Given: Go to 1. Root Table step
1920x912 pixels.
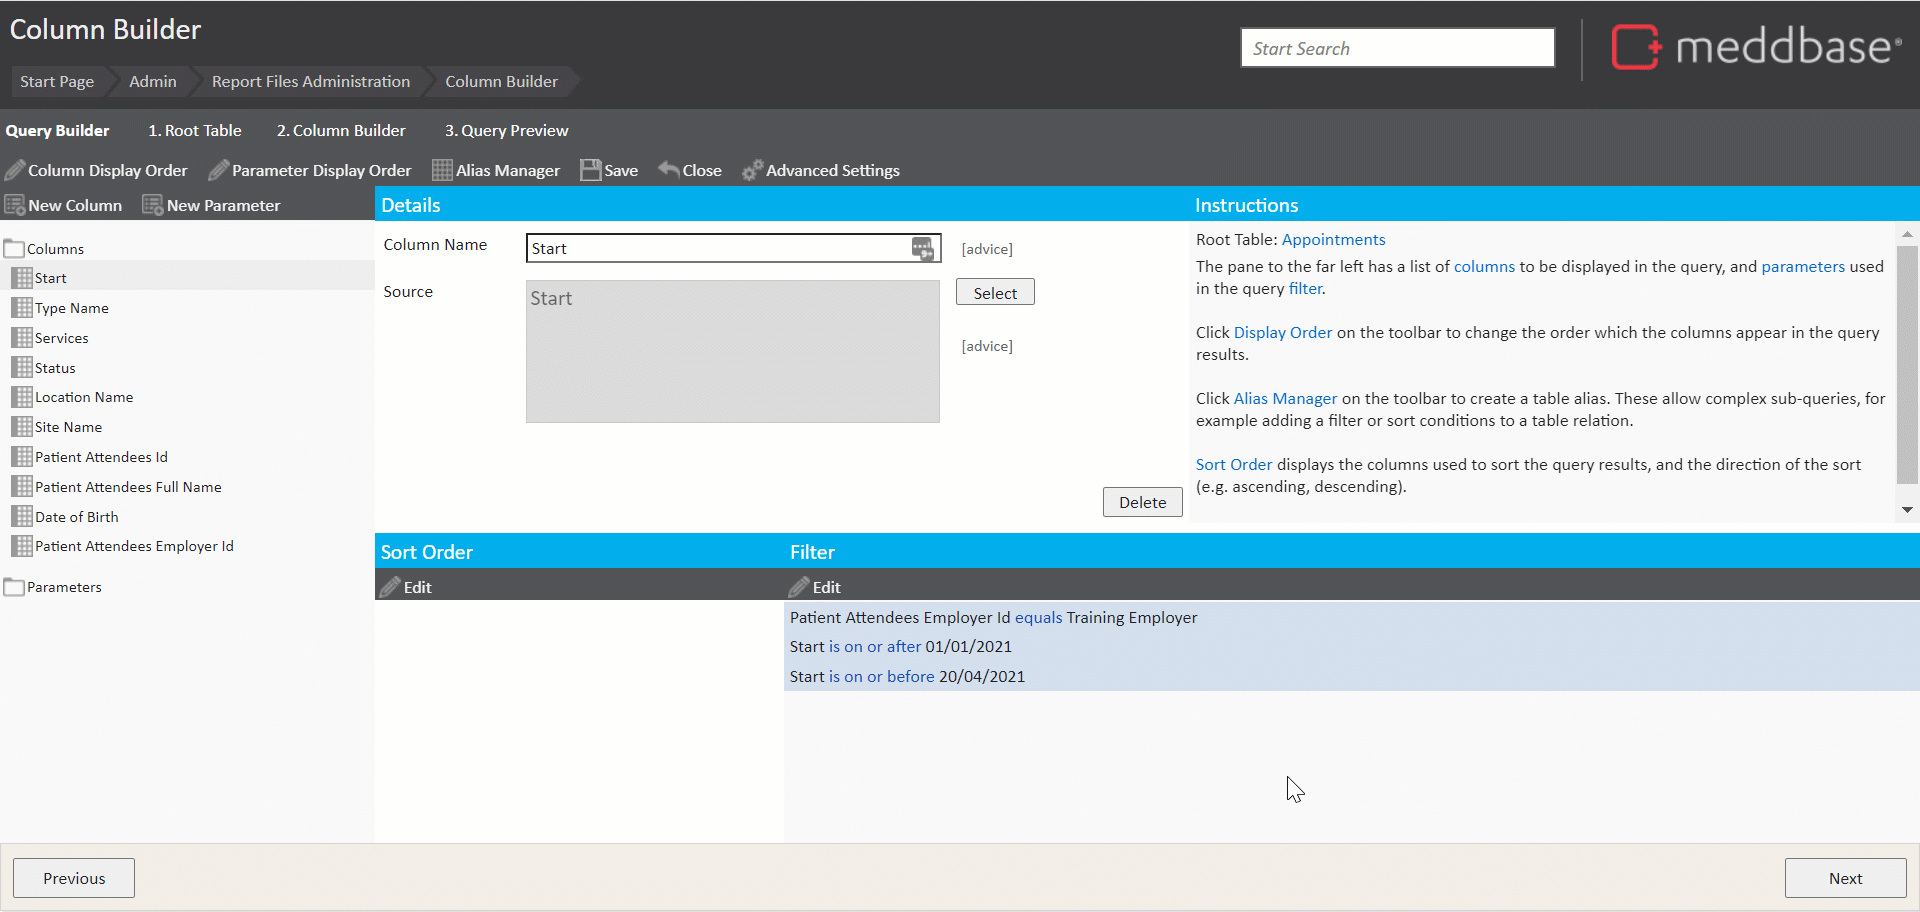Looking at the screenshot, I should point(195,130).
